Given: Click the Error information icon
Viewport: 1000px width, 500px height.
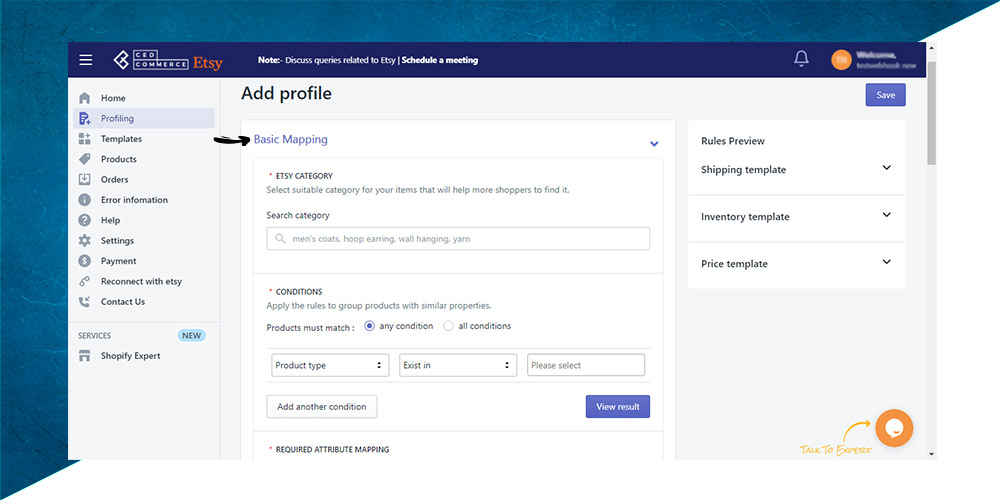Looking at the screenshot, I should coord(84,200).
